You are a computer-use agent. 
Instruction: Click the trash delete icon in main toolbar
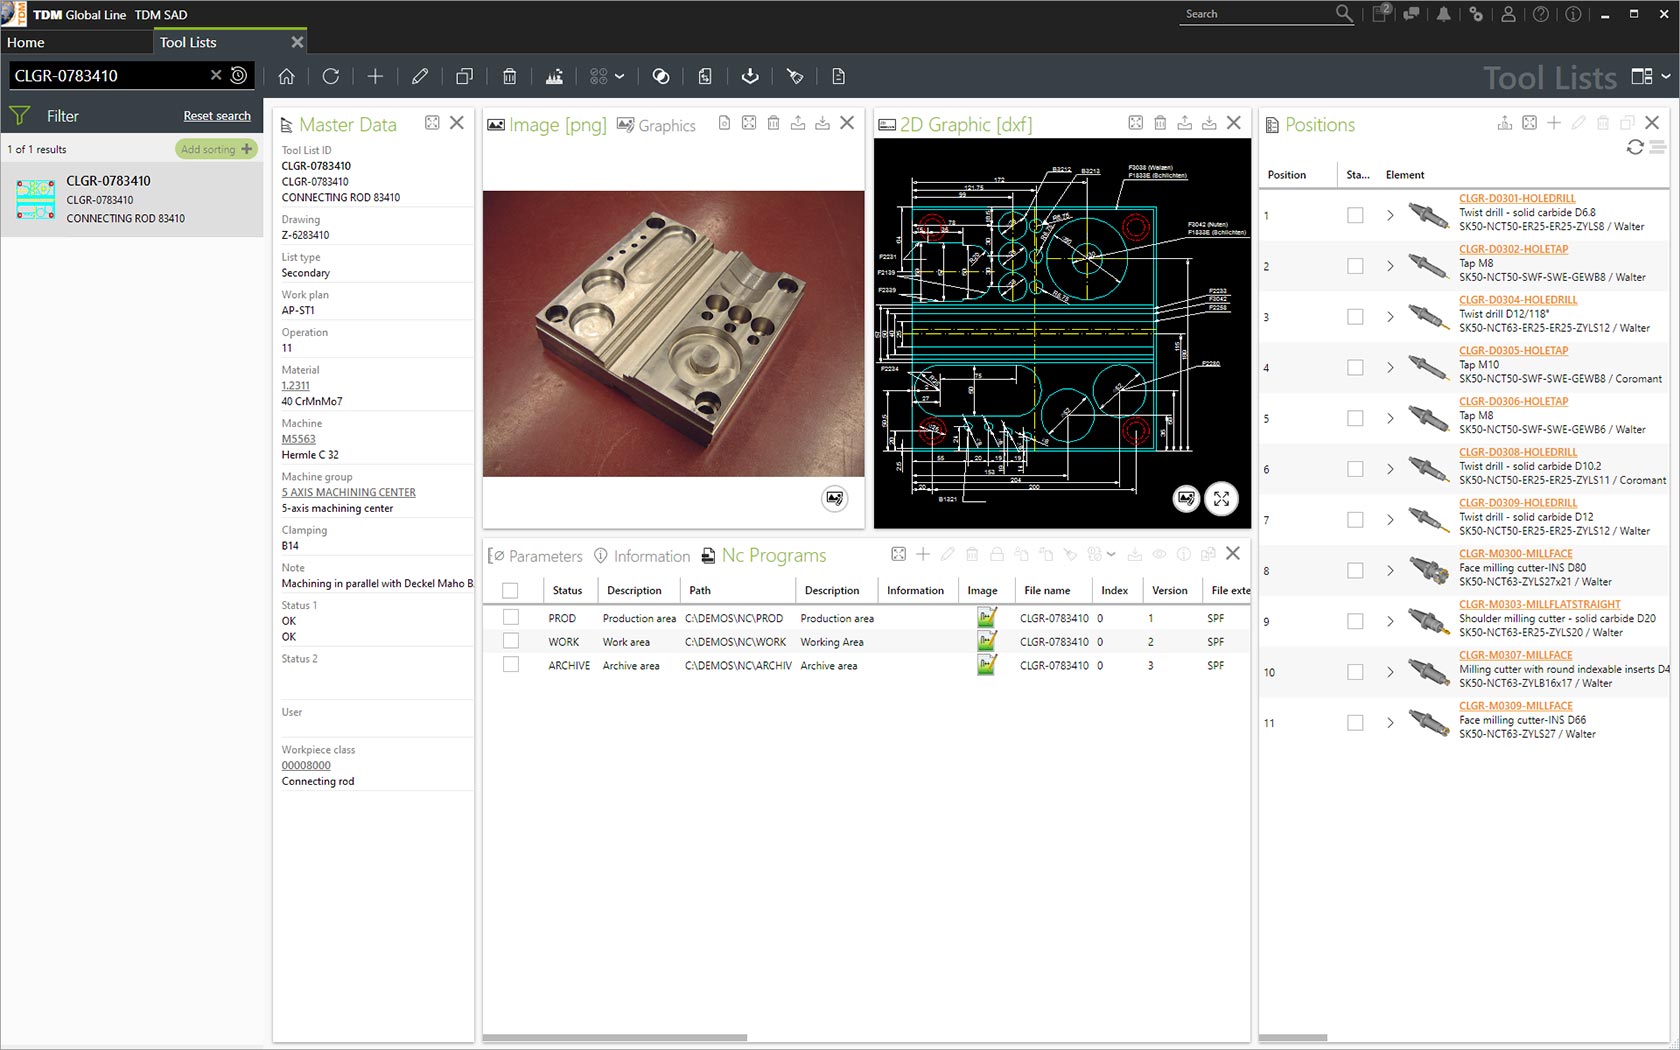point(509,76)
